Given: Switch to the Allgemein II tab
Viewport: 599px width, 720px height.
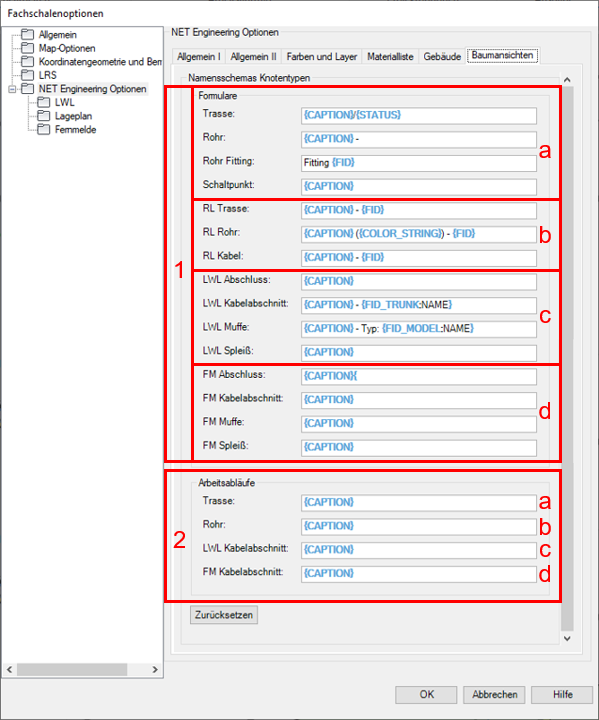Looking at the screenshot, I should (x=253, y=56).
